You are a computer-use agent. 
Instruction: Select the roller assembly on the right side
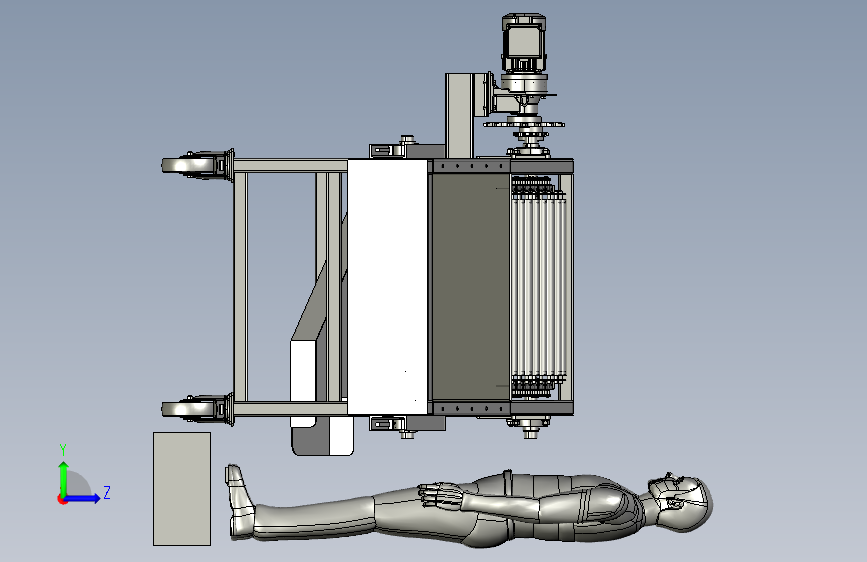(x=538, y=287)
